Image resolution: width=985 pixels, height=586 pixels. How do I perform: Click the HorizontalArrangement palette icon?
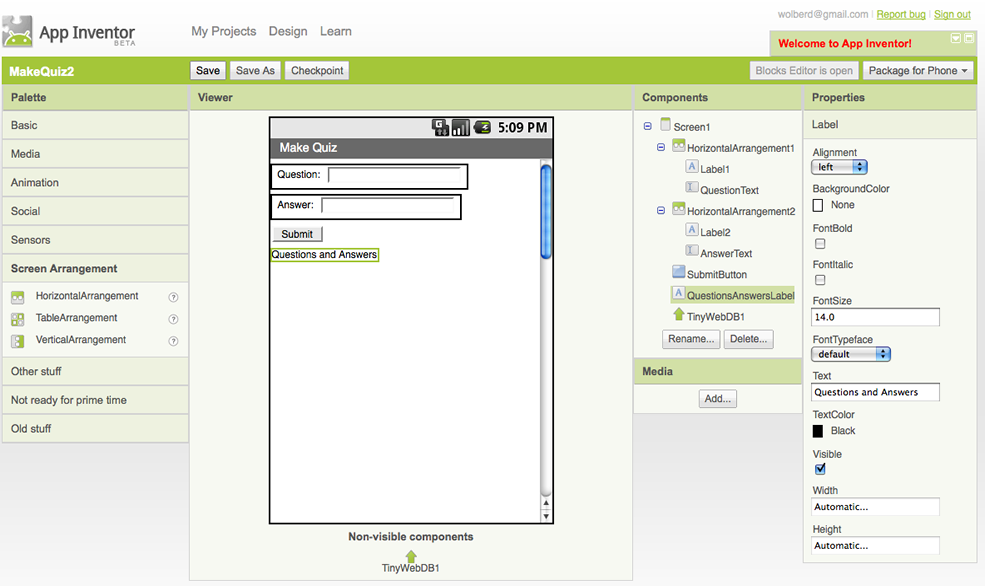(18, 297)
